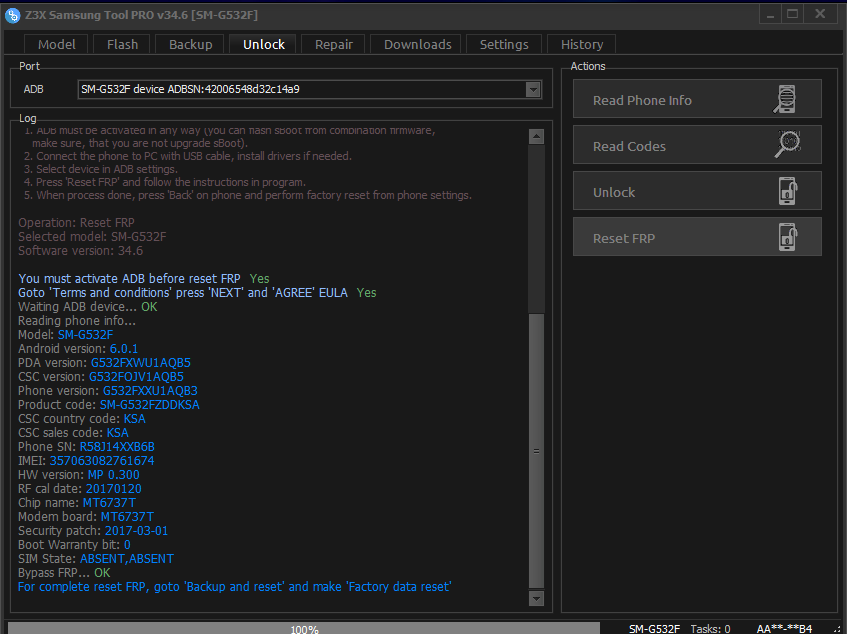Open the Backup tab
This screenshot has width=847, height=634.
pos(190,44)
